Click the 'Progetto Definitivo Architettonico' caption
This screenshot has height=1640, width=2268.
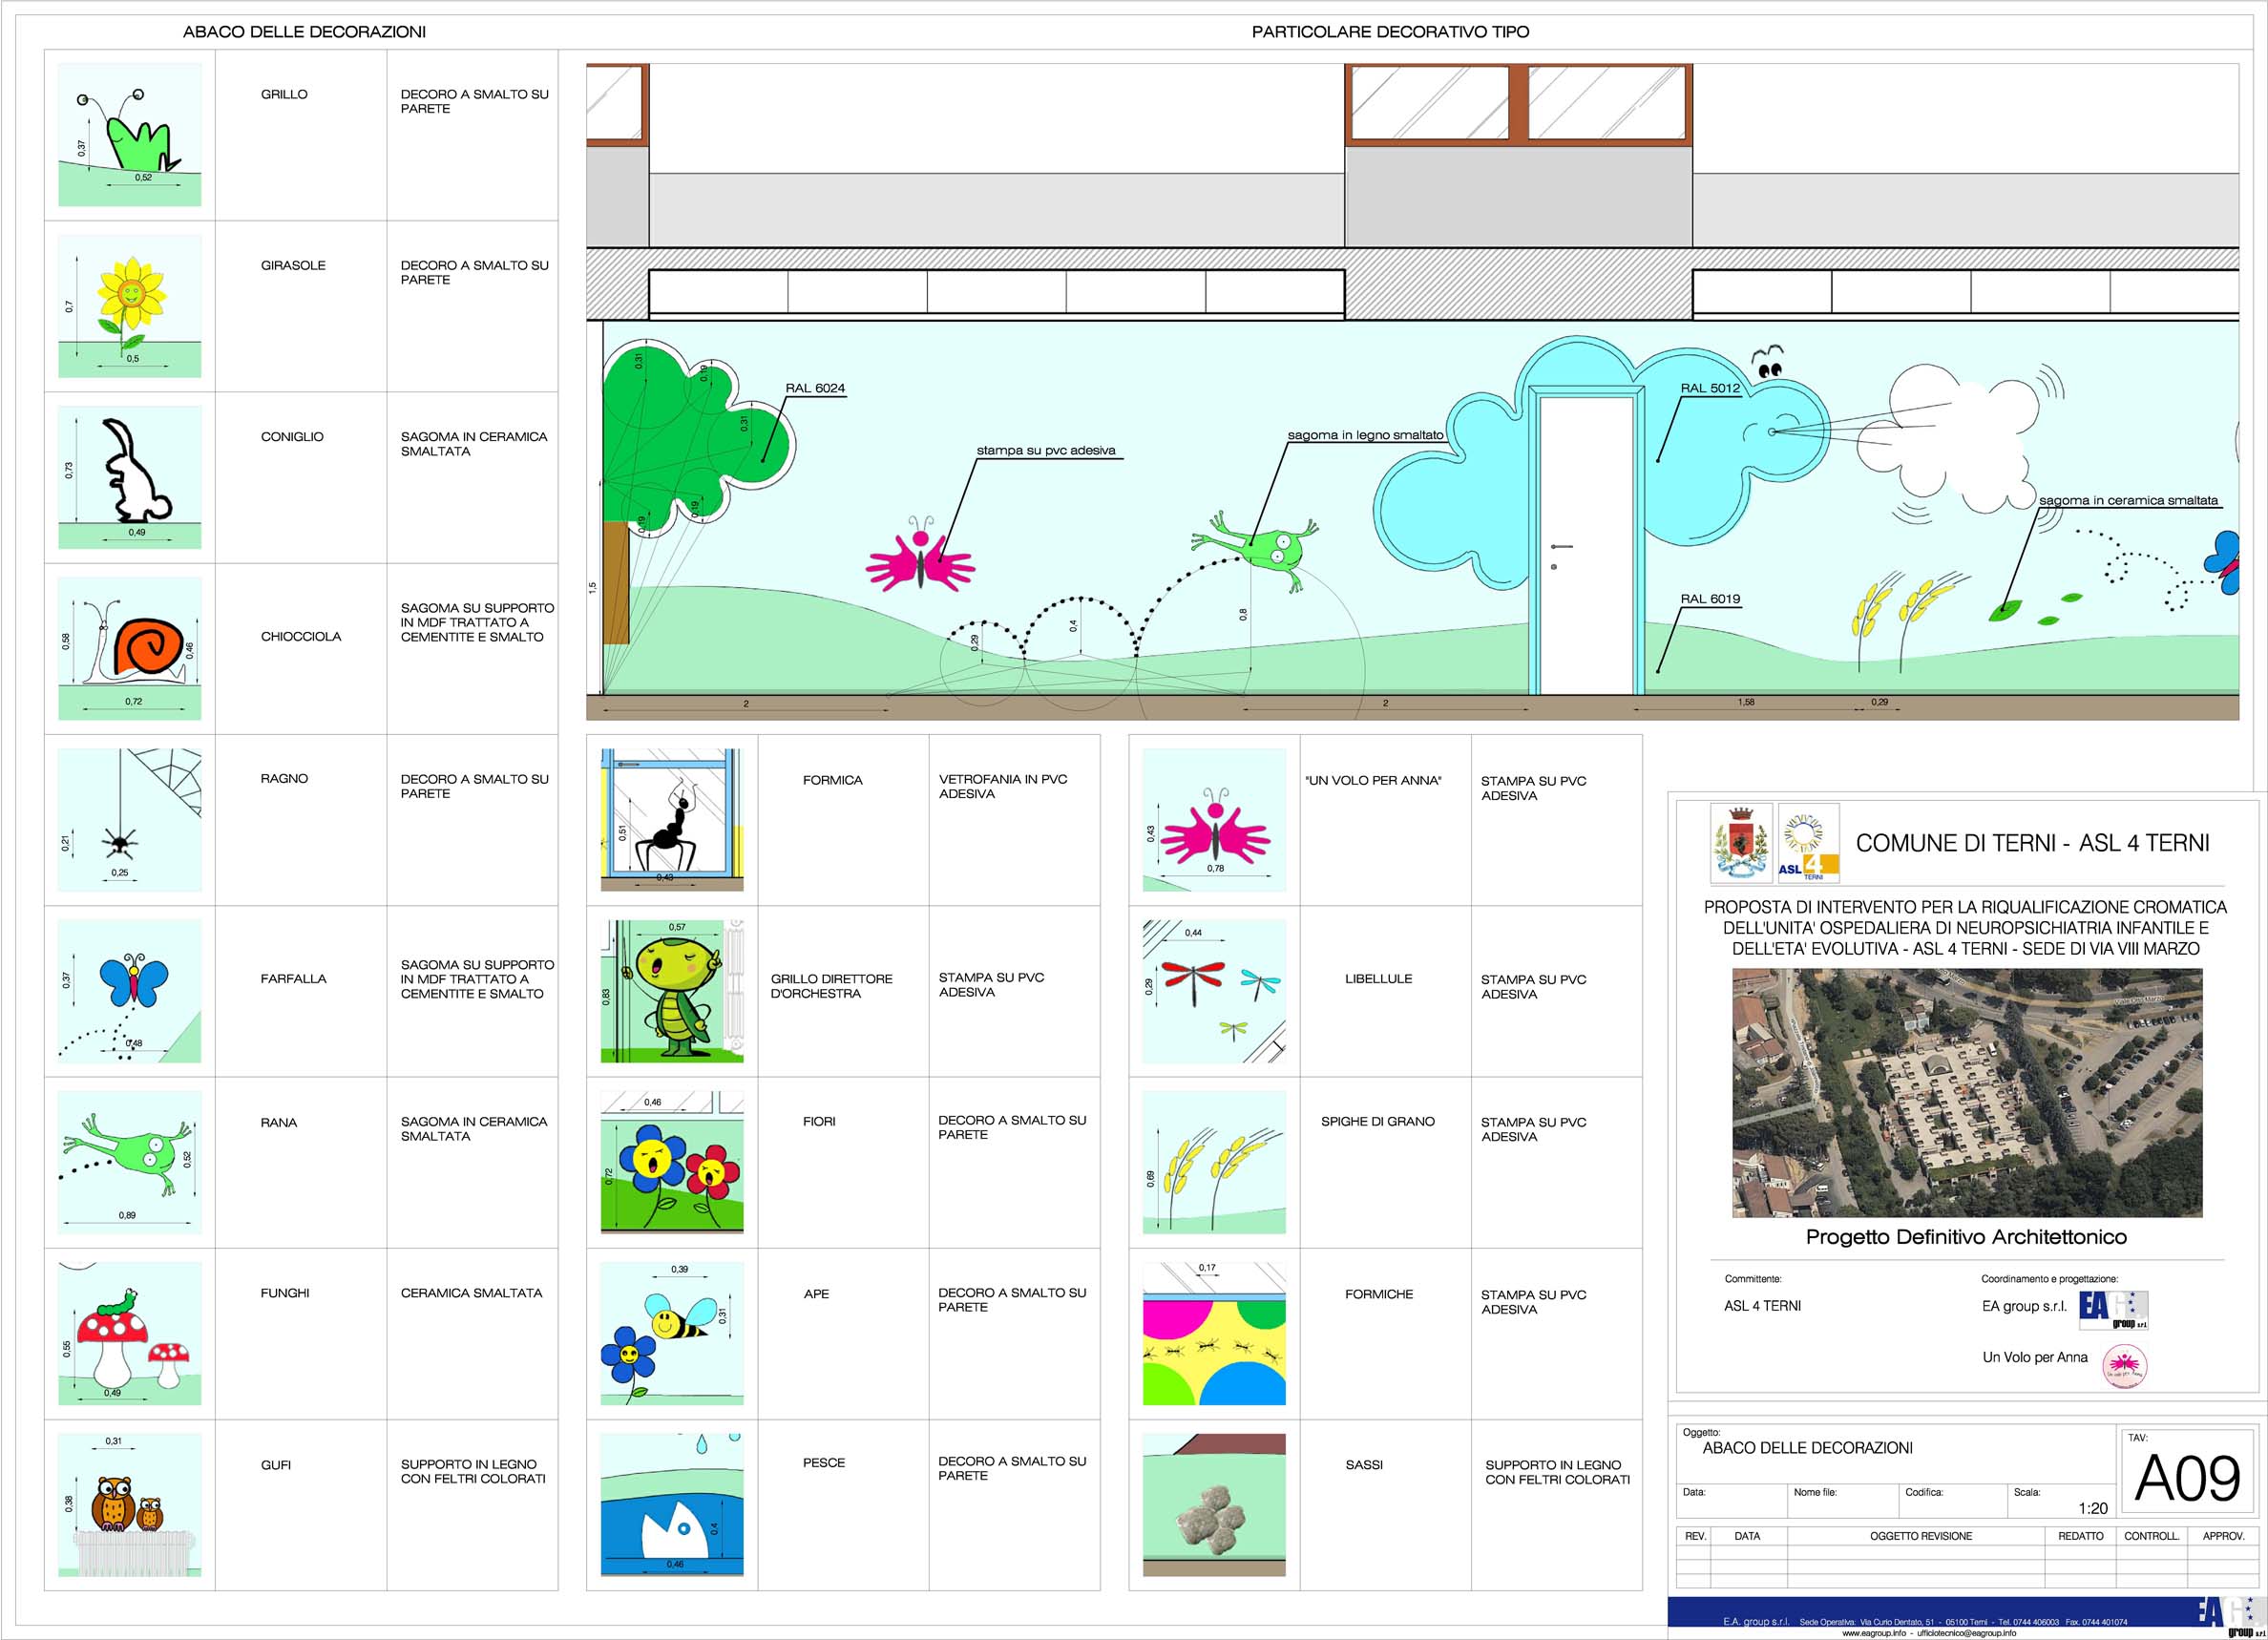pyautogui.click(x=1966, y=1237)
